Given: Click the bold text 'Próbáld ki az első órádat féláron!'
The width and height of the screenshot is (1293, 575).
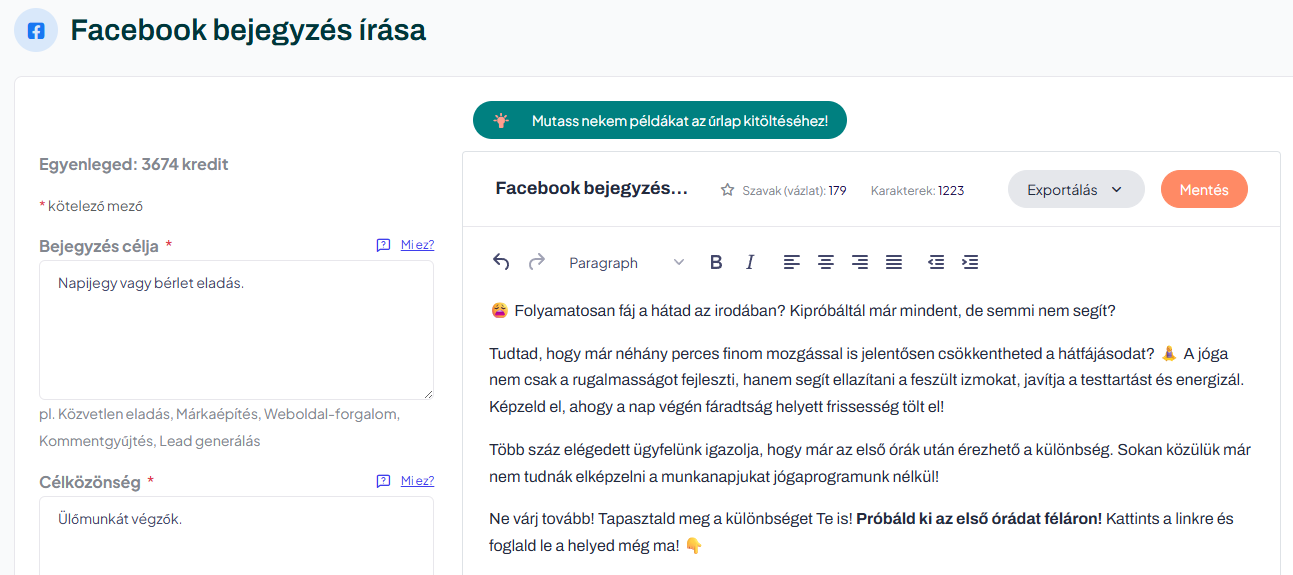Looking at the screenshot, I should point(979,519).
